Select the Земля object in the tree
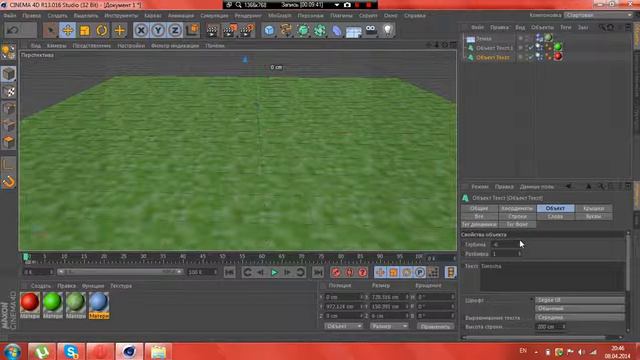 [484, 39]
